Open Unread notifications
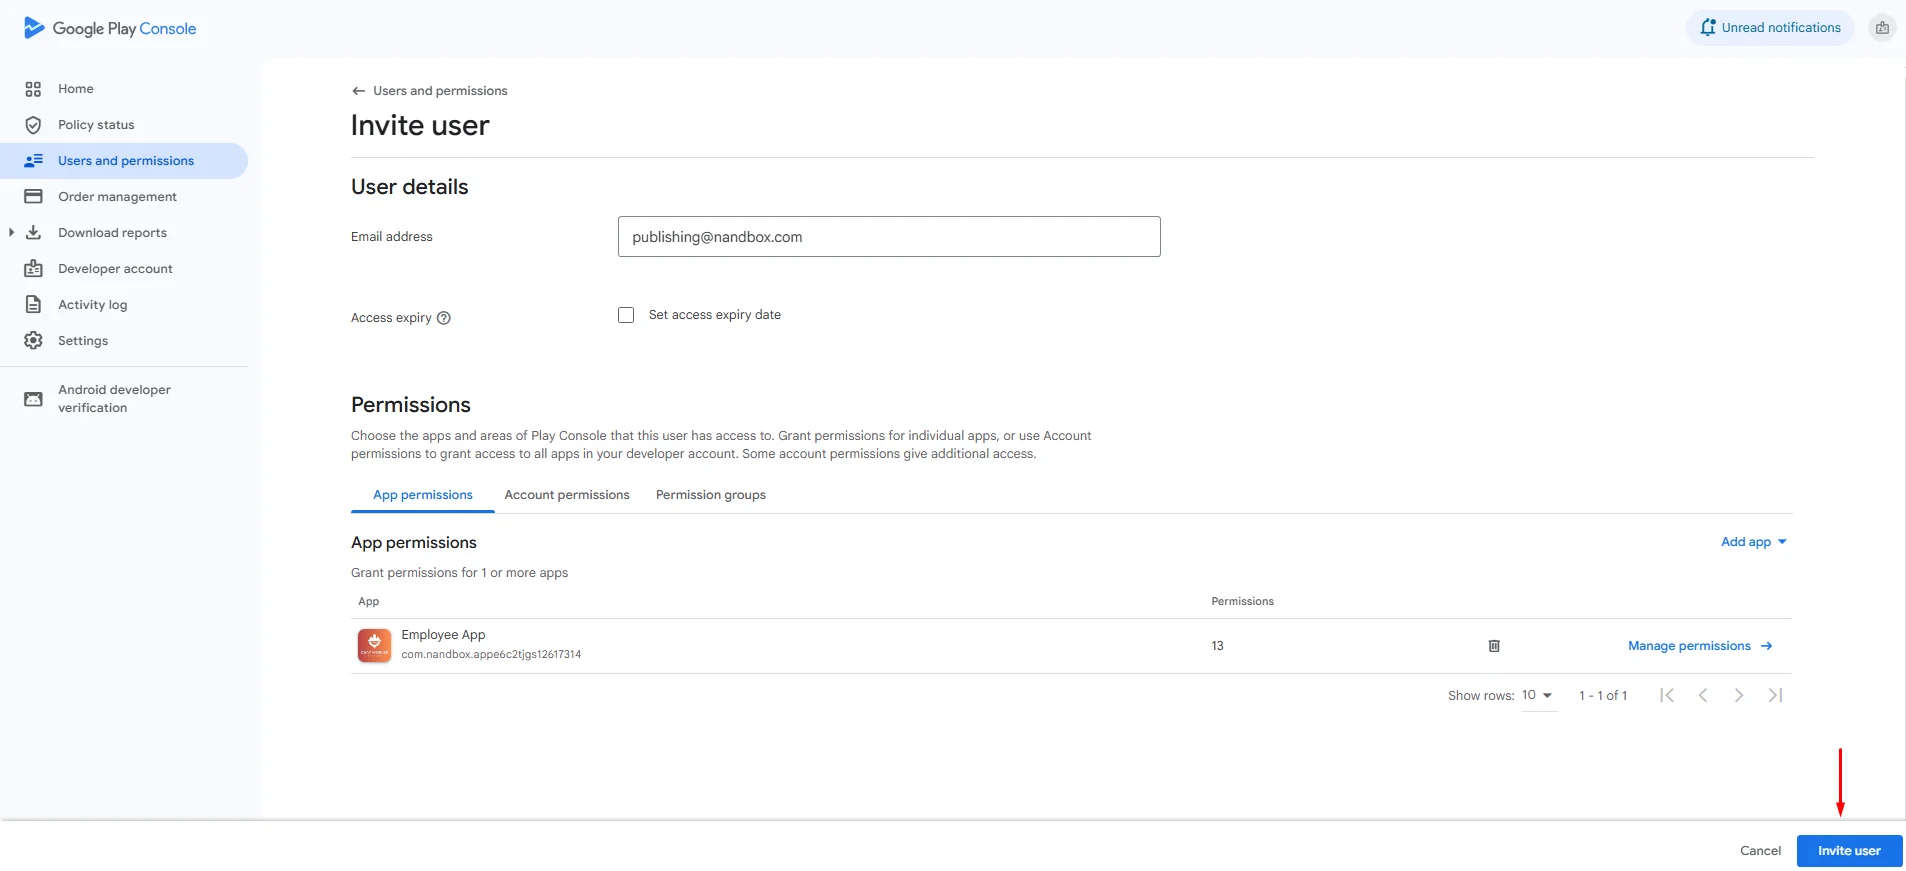The height and width of the screenshot is (871, 1906). click(1770, 28)
